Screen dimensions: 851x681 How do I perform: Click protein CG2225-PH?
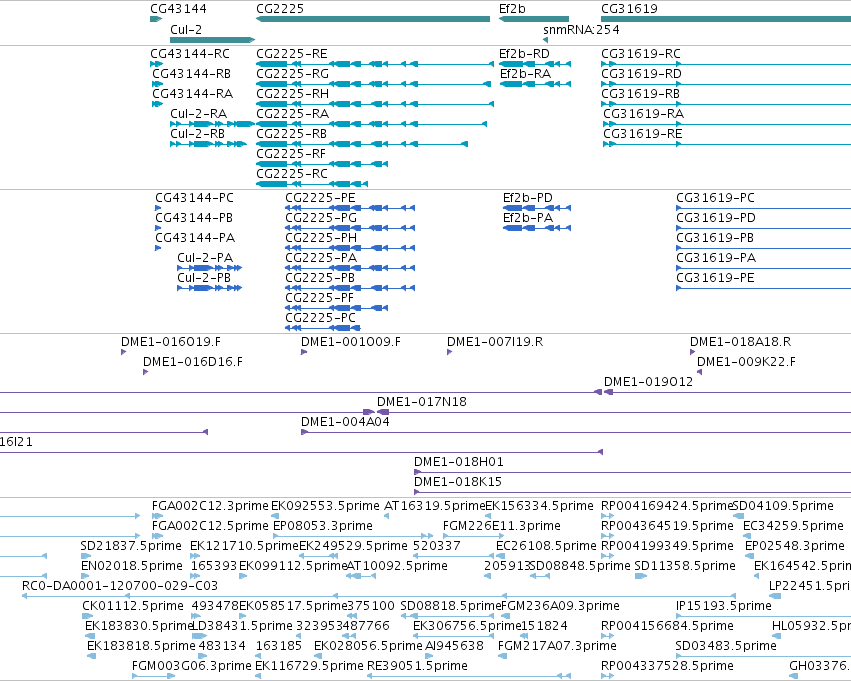click(x=350, y=248)
